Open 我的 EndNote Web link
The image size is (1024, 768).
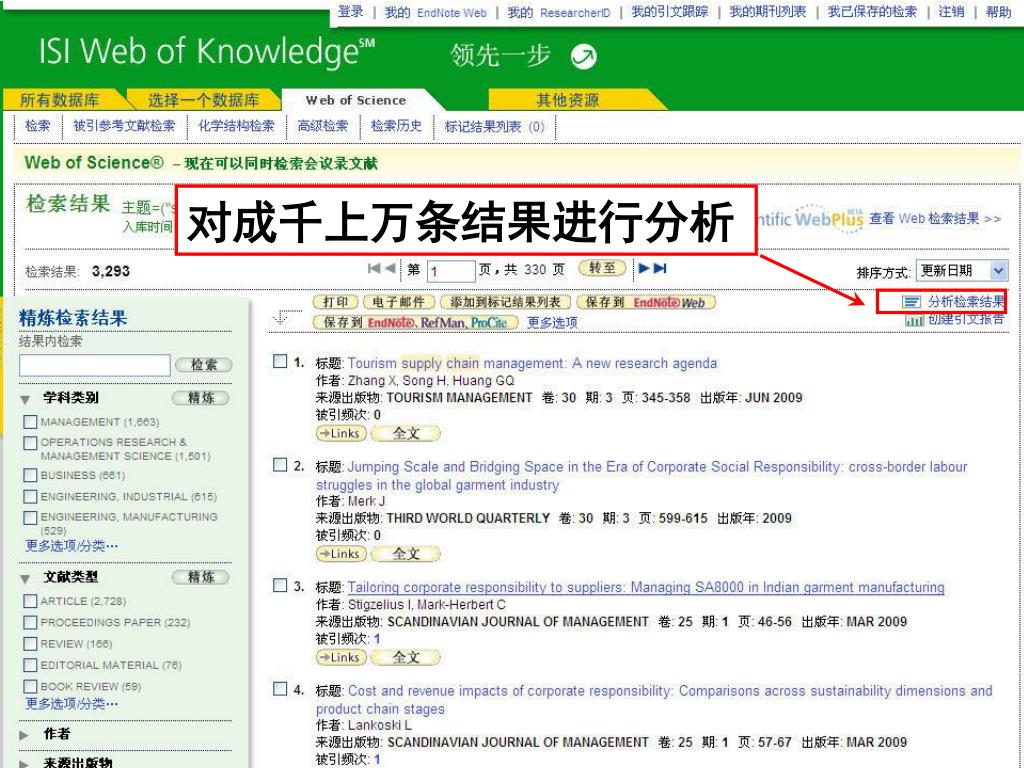pyautogui.click(x=435, y=12)
